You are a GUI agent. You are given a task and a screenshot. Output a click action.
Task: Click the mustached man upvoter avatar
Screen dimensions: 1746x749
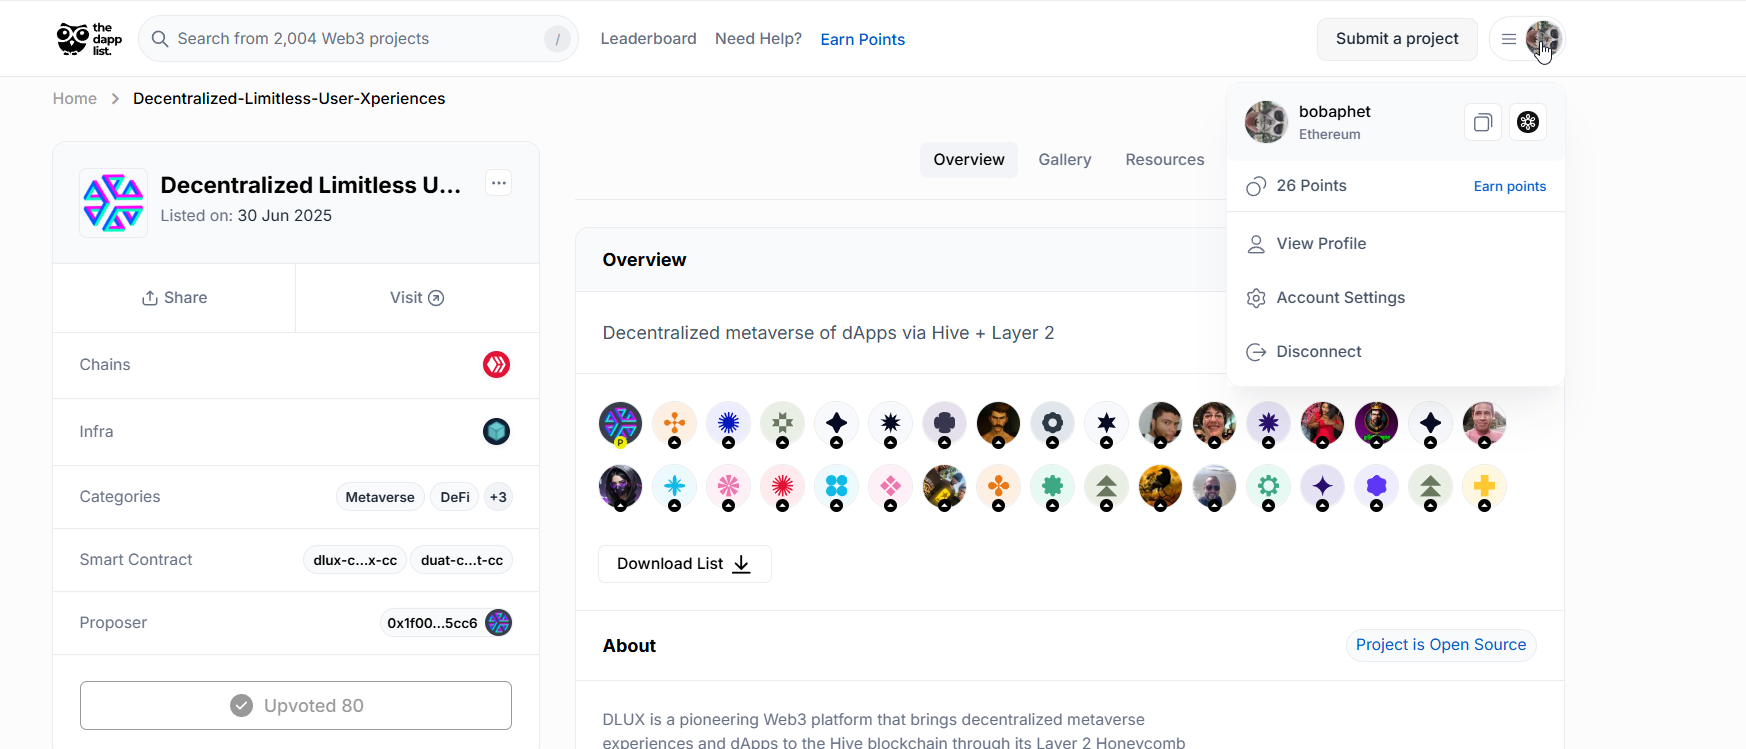click(998, 424)
